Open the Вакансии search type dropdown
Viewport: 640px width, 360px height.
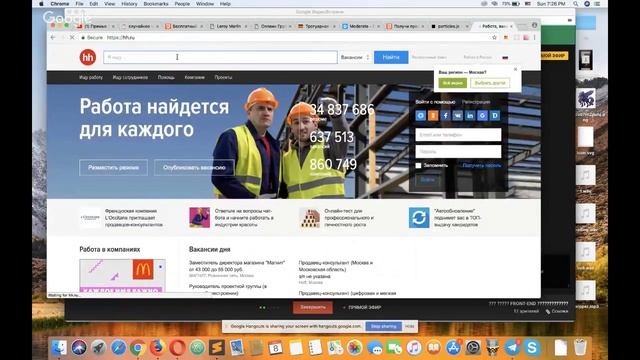(x=355, y=57)
